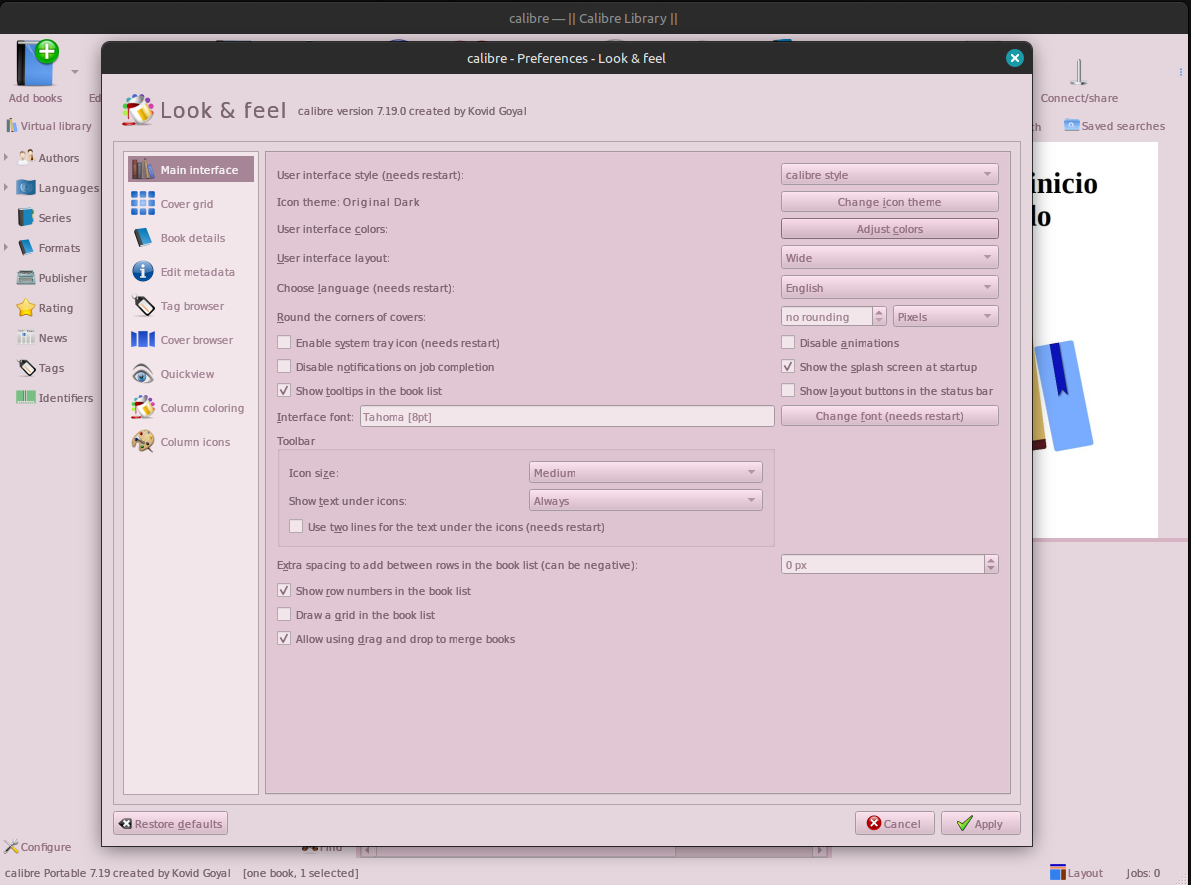Click Jobs: 0 in the status bar
Viewport: 1191px width, 885px height.
click(x=1143, y=873)
